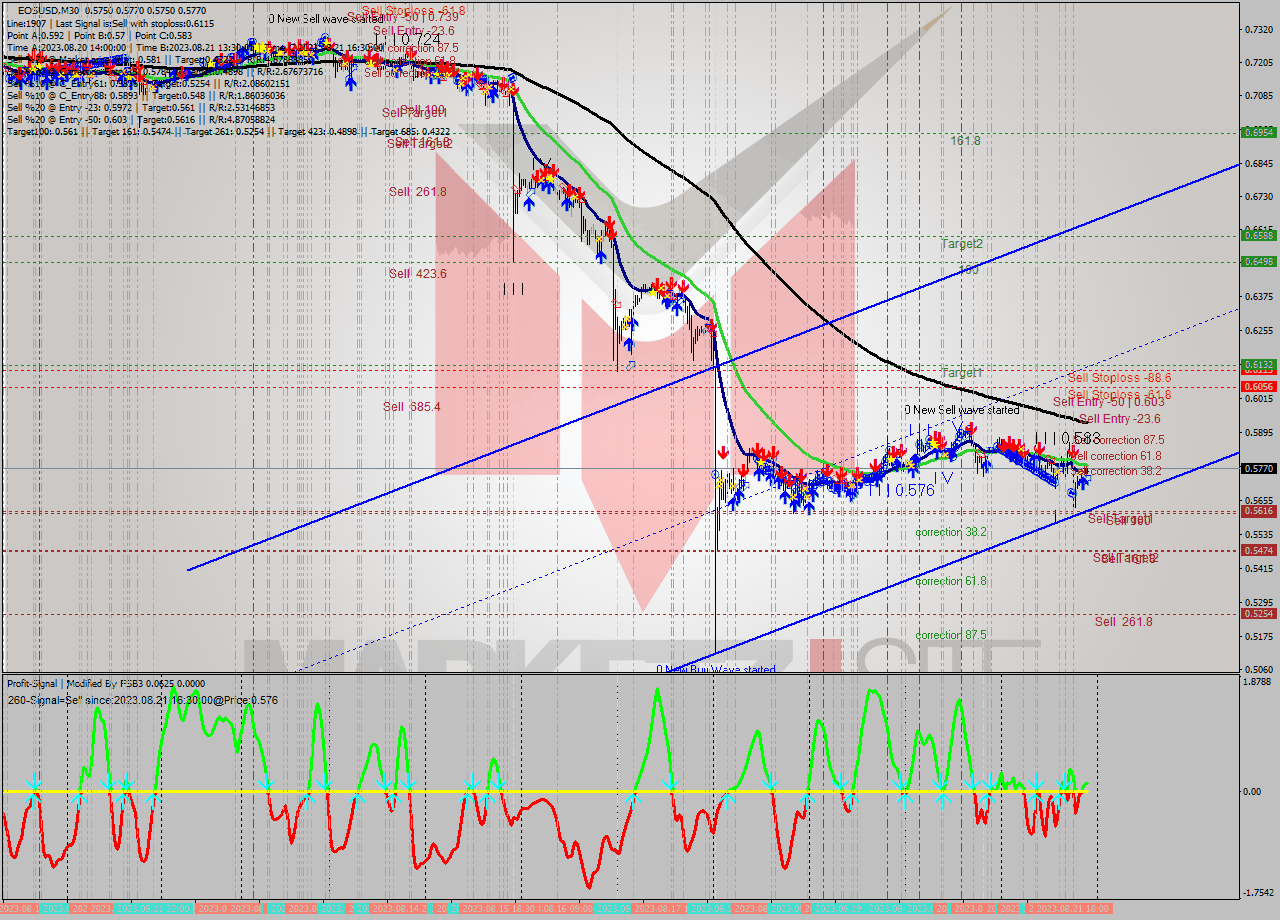Click the red 0.5474 price tag
The image size is (1280, 920).
1257,550
